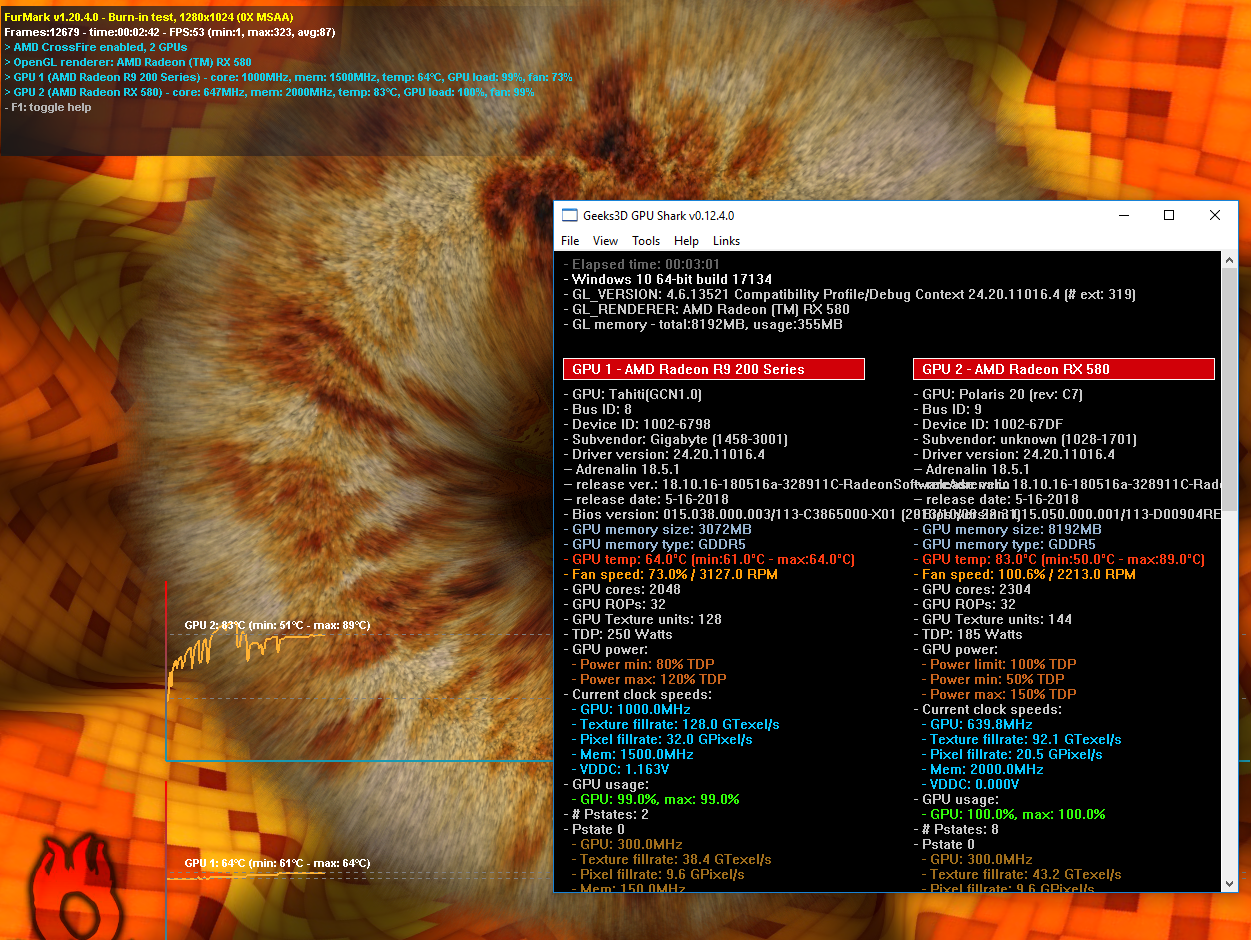Click GPU Texture units: 128 line
The width and height of the screenshot is (1251, 940).
click(x=642, y=619)
